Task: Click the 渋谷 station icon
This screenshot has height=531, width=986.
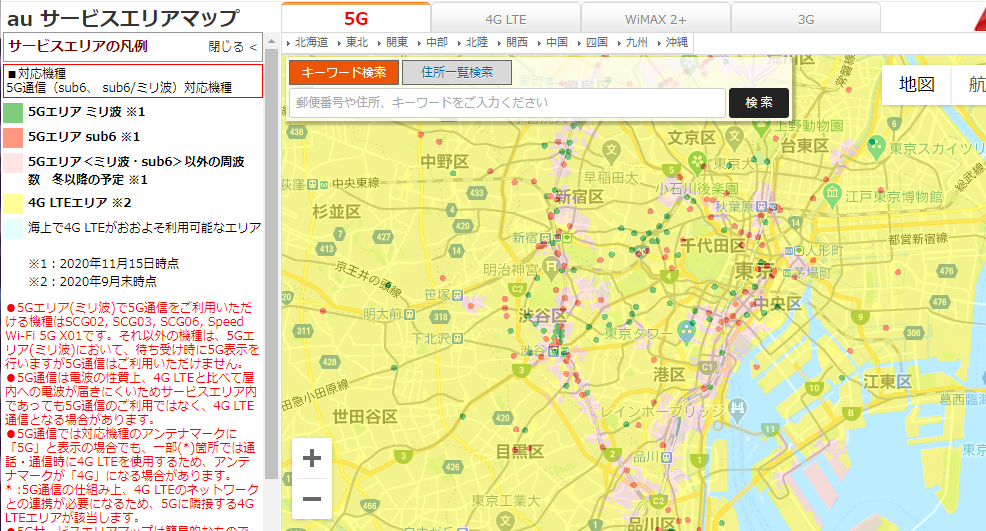Action: pos(554,351)
